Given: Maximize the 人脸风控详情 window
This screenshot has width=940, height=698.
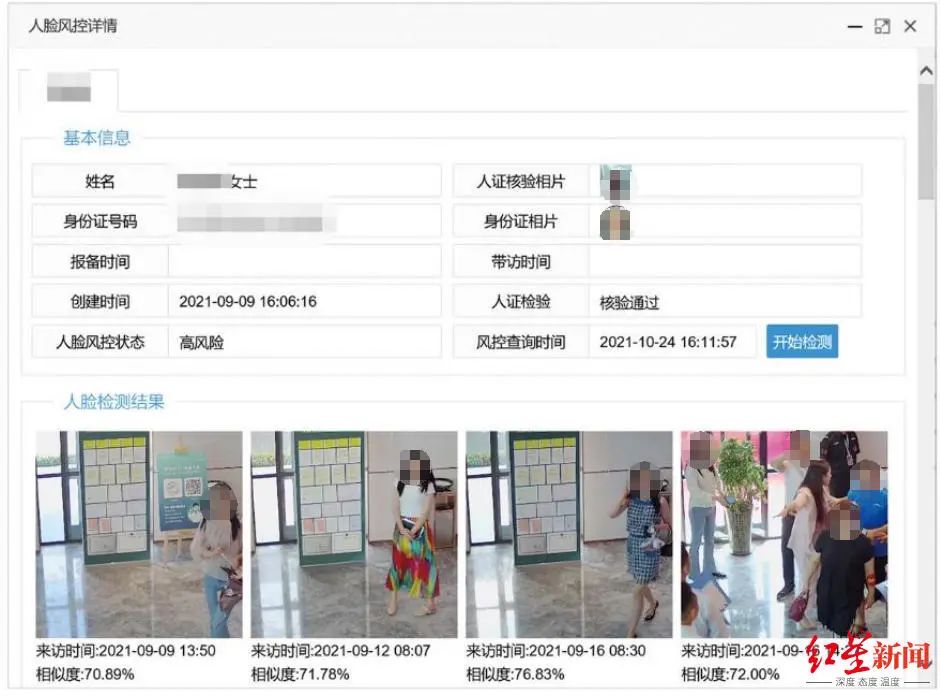Looking at the screenshot, I should coord(882,26).
